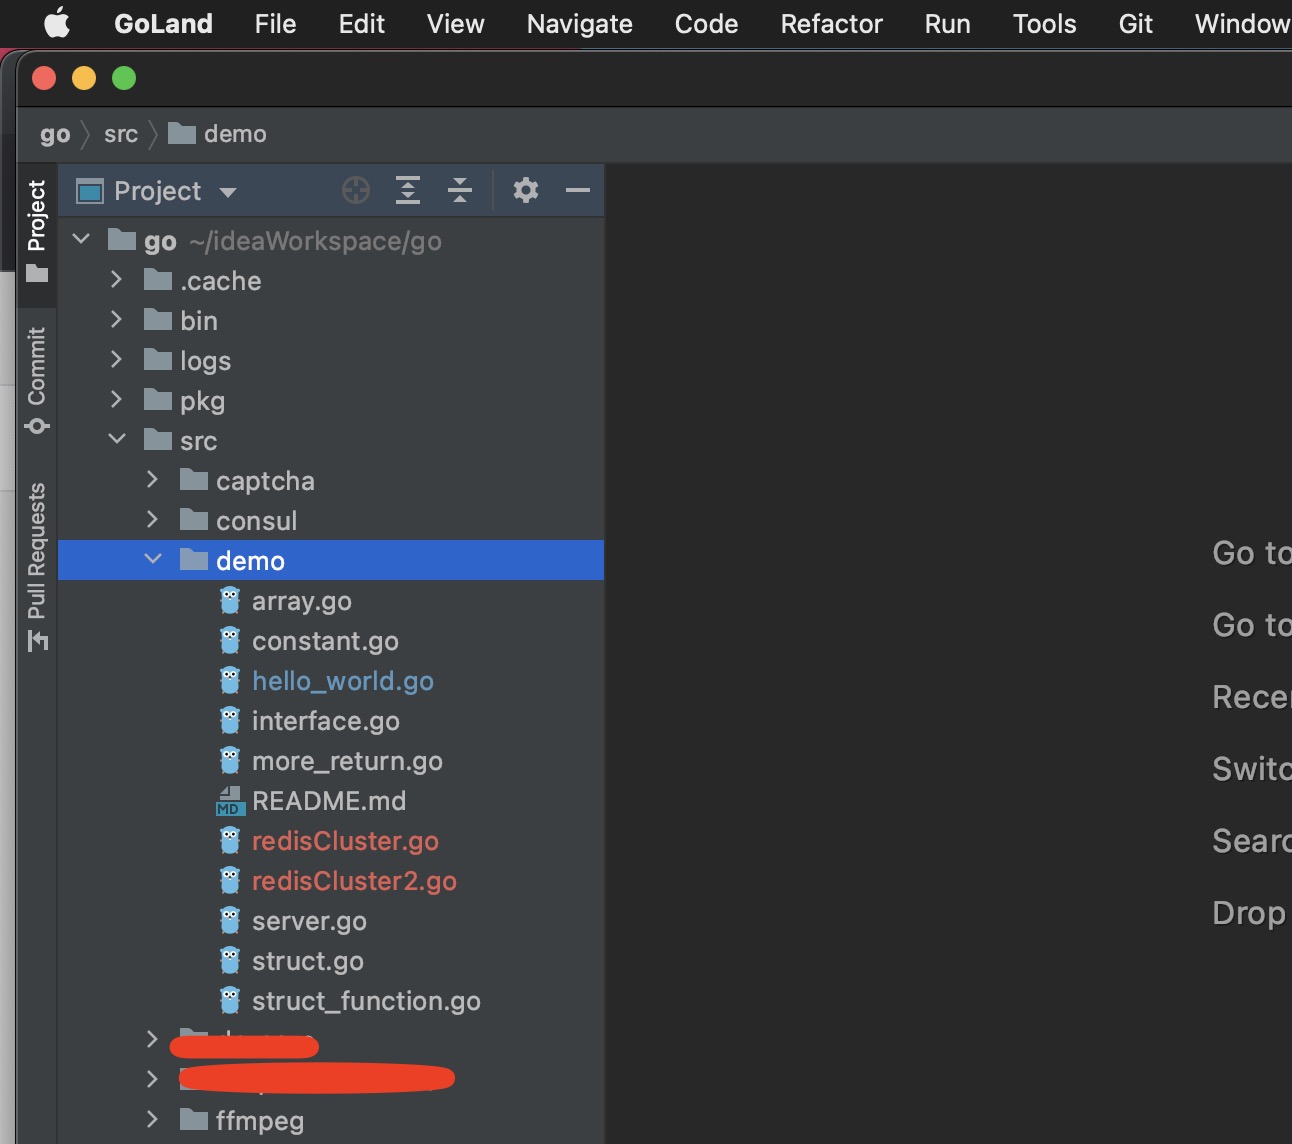Click Markdown icon of README.md

(x=230, y=800)
